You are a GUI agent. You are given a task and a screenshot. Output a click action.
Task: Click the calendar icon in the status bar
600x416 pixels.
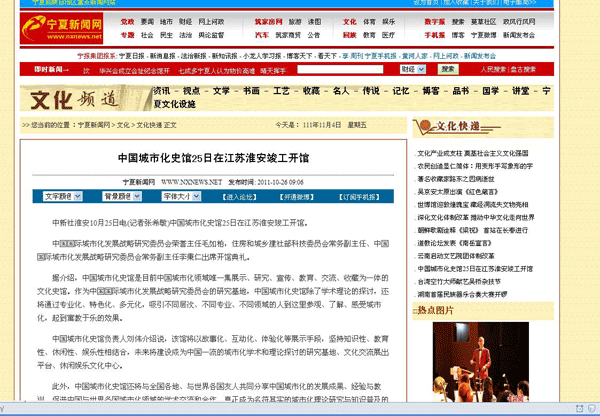[x=579, y=408]
